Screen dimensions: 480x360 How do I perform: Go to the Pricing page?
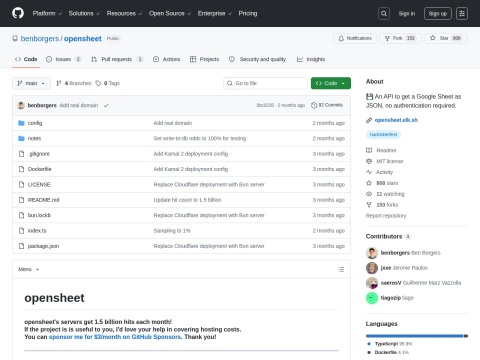(248, 13)
